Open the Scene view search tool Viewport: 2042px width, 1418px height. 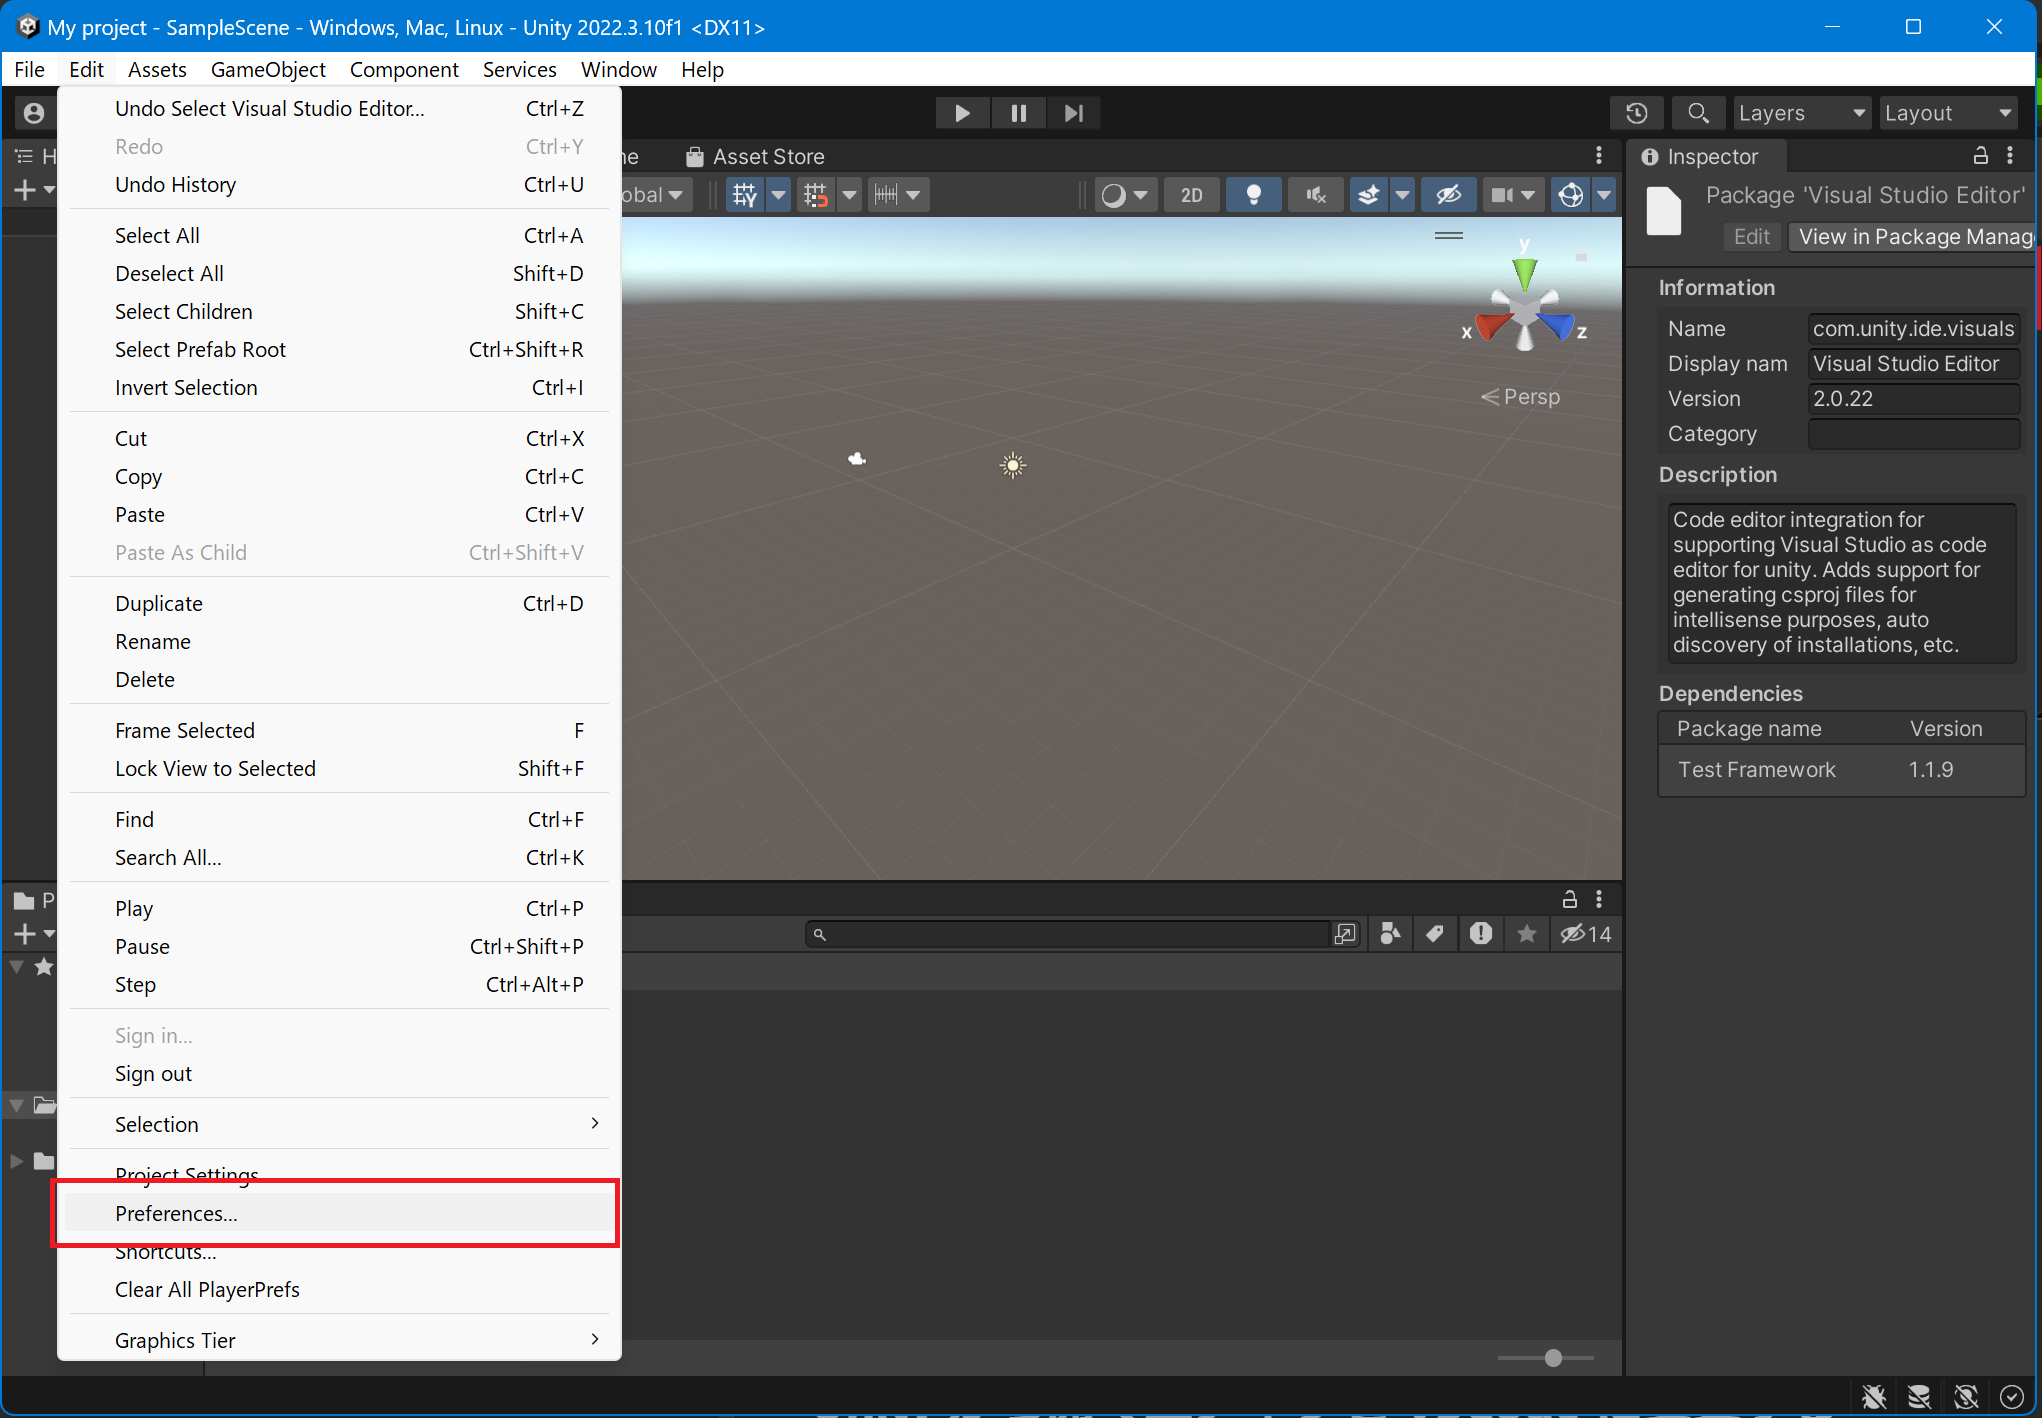pyautogui.click(x=1698, y=113)
